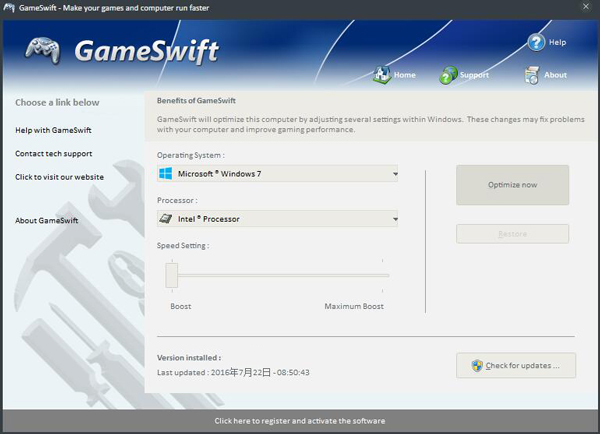
Task: Click the Benefits of GameSwift heading
Action: [196, 101]
